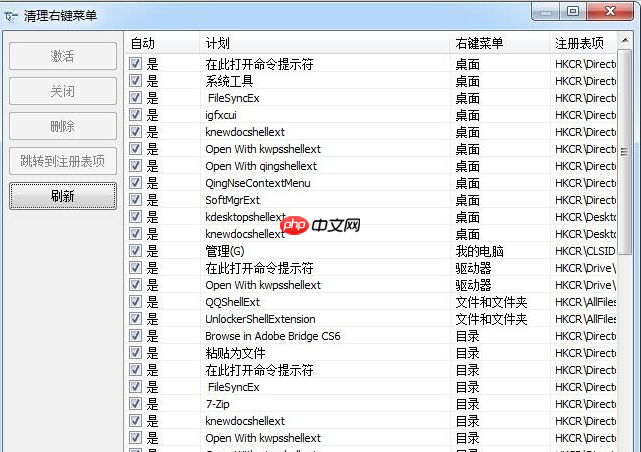Toggle the QingNseContextMenu checkbox
This screenshot has width=641, height=452.
click(x=135, y=183)
